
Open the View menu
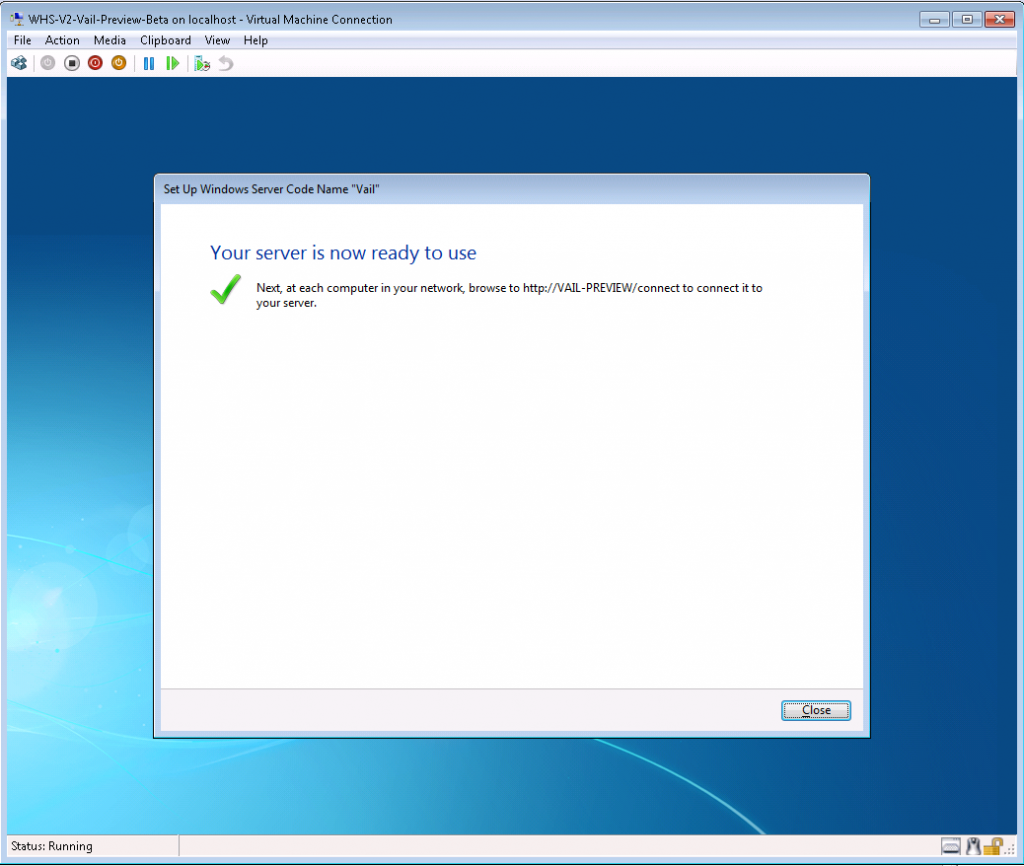[x=217, y=40]
